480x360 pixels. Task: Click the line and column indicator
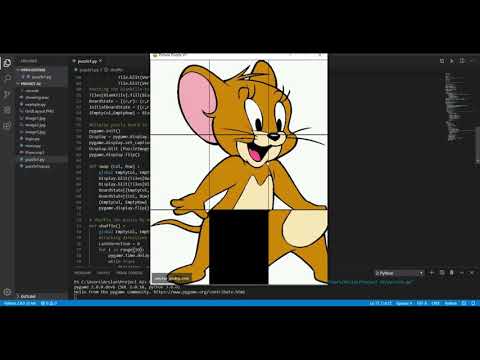pyautogui.click(x=380, y=303)
